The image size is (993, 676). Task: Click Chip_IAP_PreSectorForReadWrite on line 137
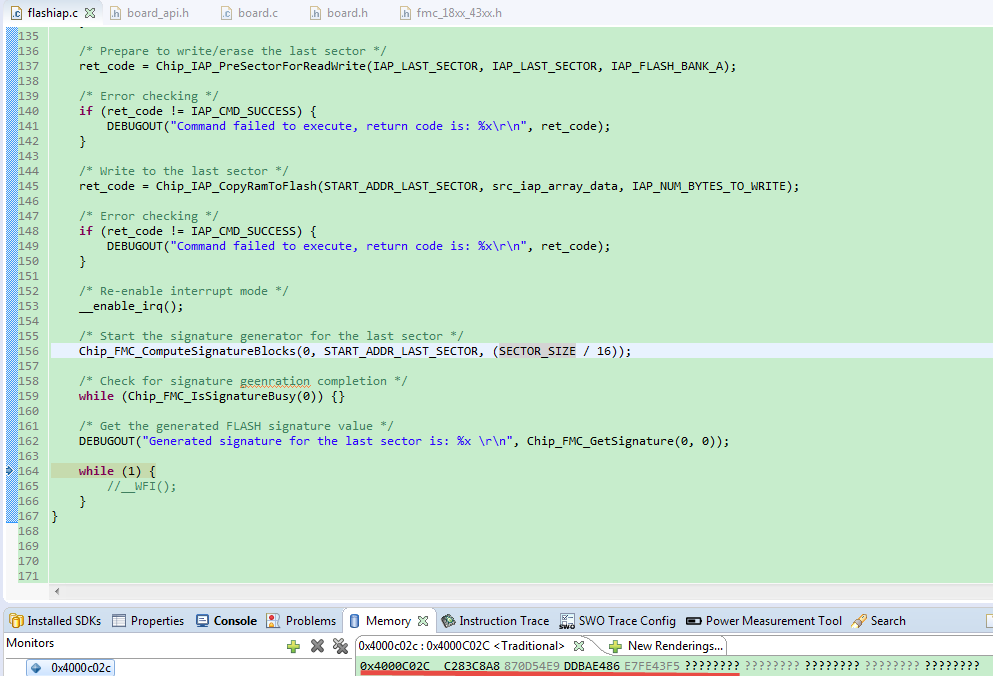tap(261, 66)
